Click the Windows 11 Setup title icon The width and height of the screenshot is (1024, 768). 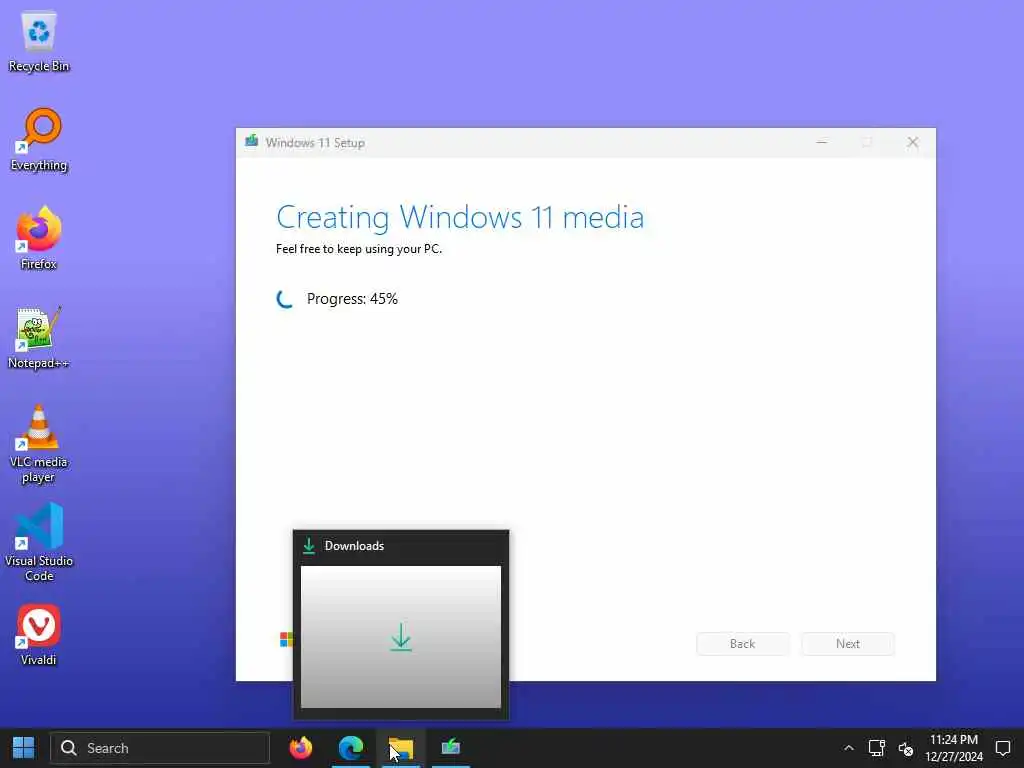251,142
